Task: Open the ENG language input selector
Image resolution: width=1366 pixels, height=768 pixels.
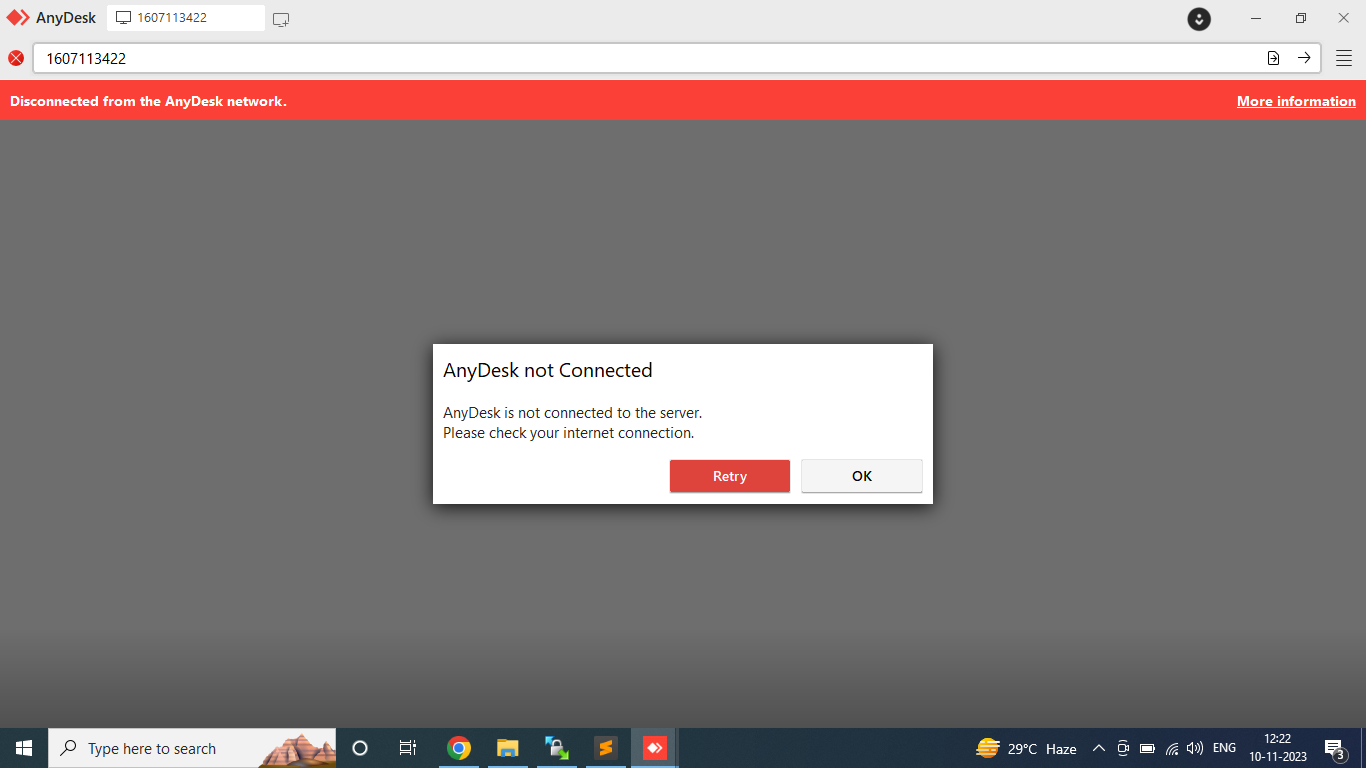Action: [x=1224, y=748]
